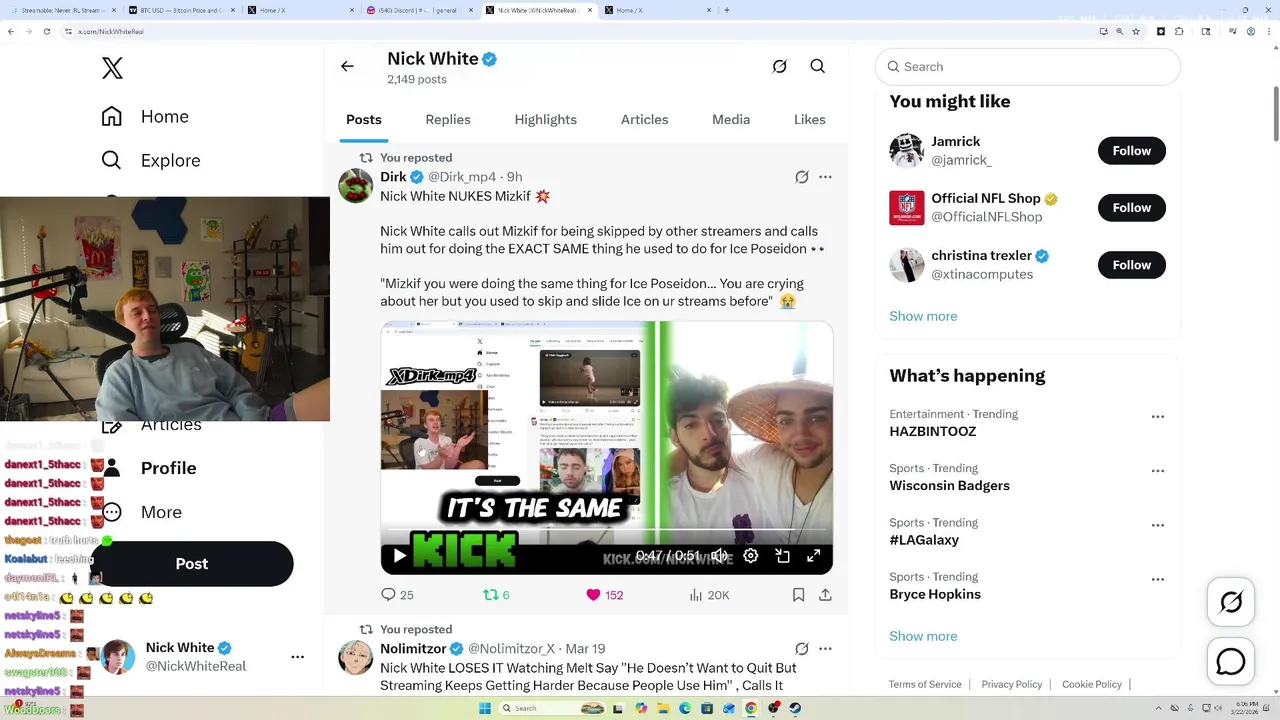This screenshot has width=1280, height=720.
Task: Open the floating Grok button
Action: pos(1231,602)
